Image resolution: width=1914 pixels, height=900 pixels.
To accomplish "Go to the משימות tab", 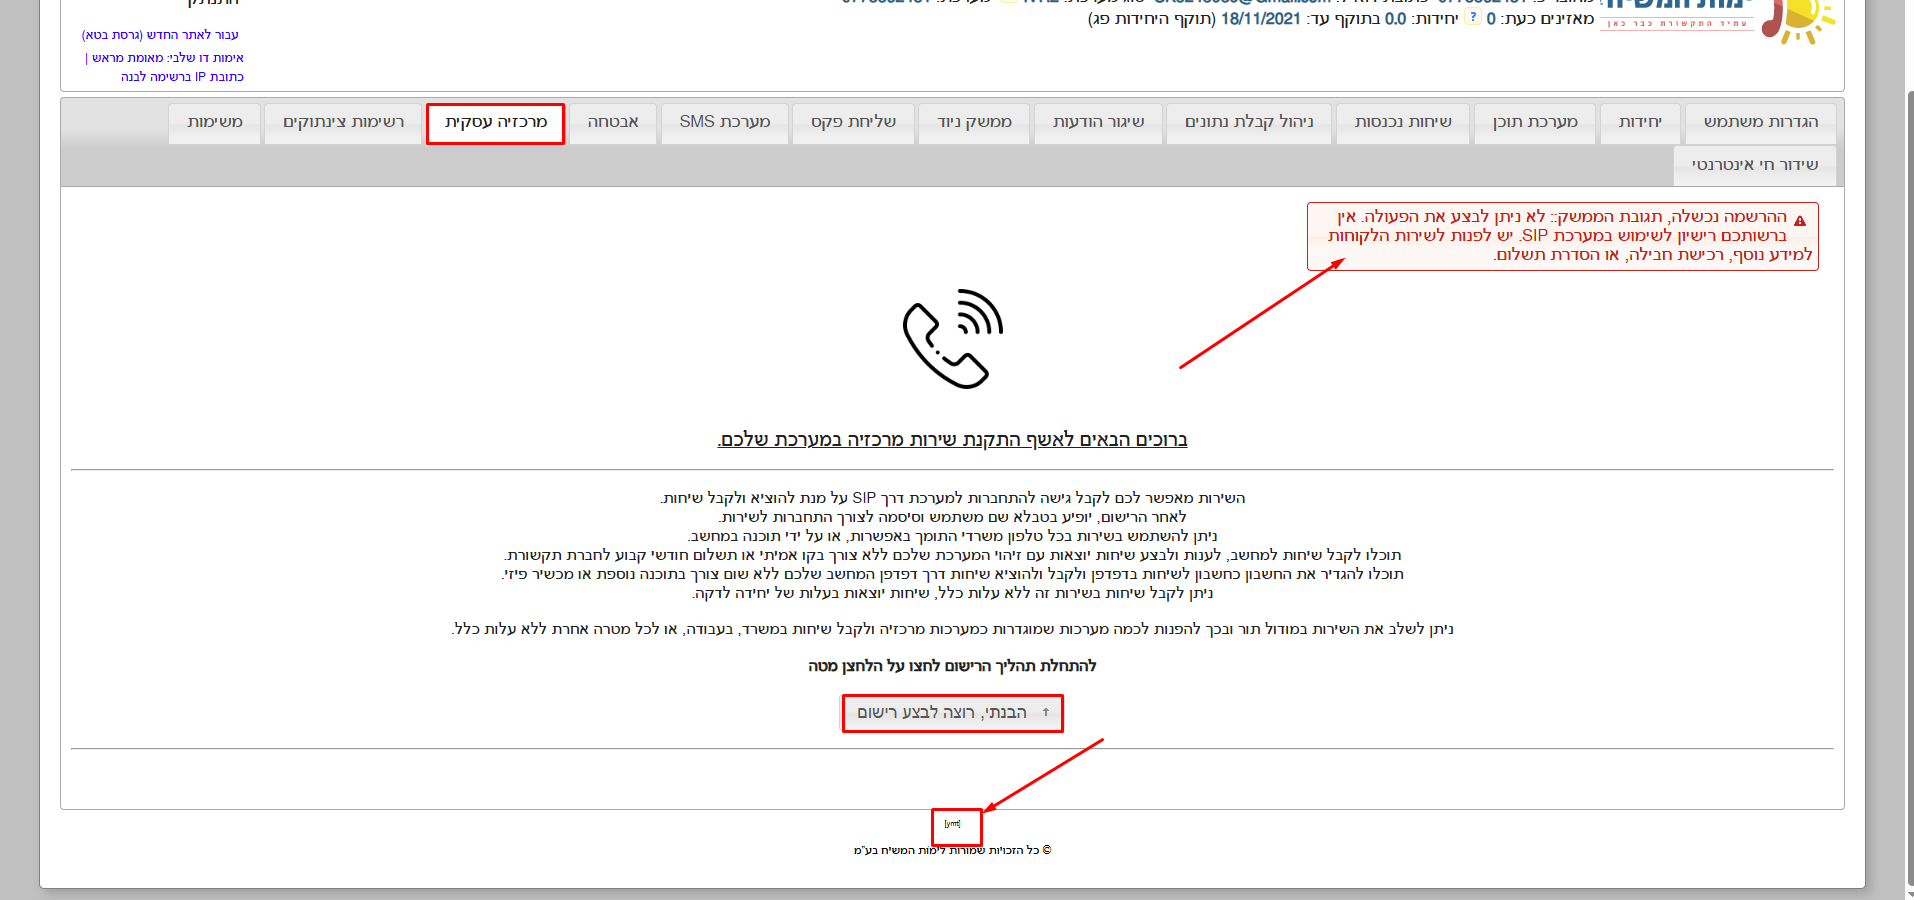I will coord(214,123).
